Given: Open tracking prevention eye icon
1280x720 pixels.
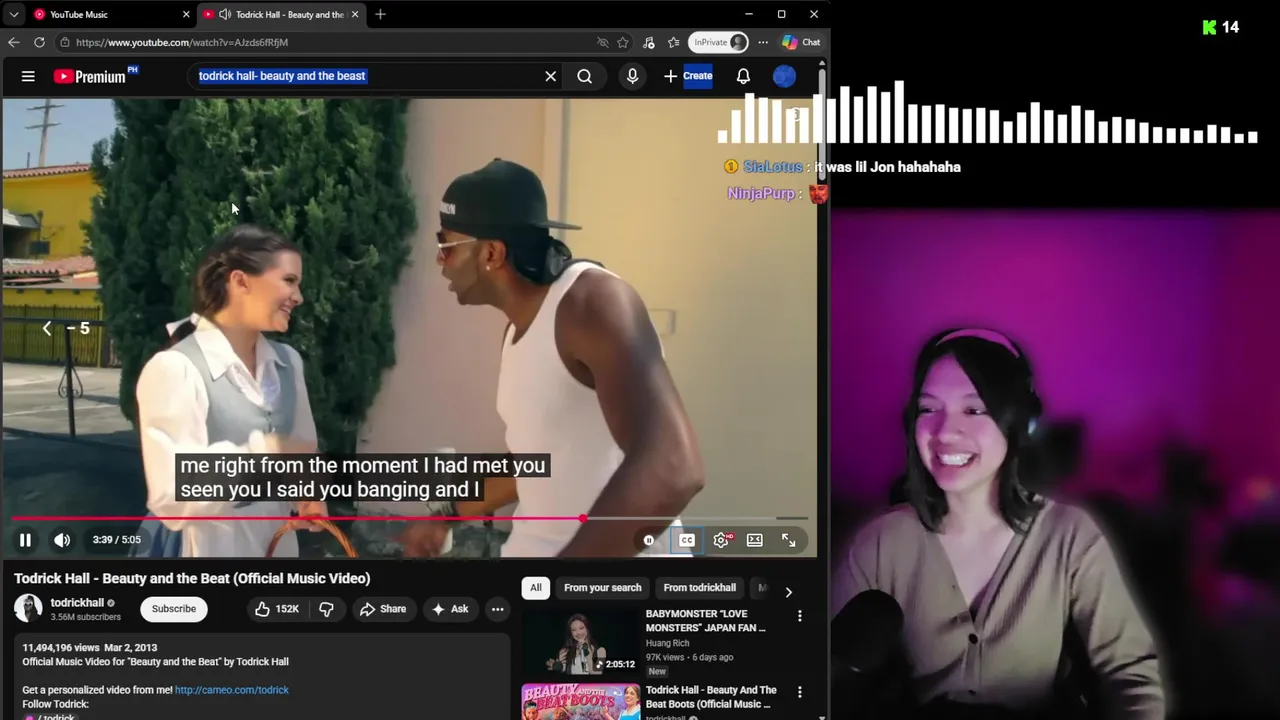Looking at the screenshot, I should [602, 42].
